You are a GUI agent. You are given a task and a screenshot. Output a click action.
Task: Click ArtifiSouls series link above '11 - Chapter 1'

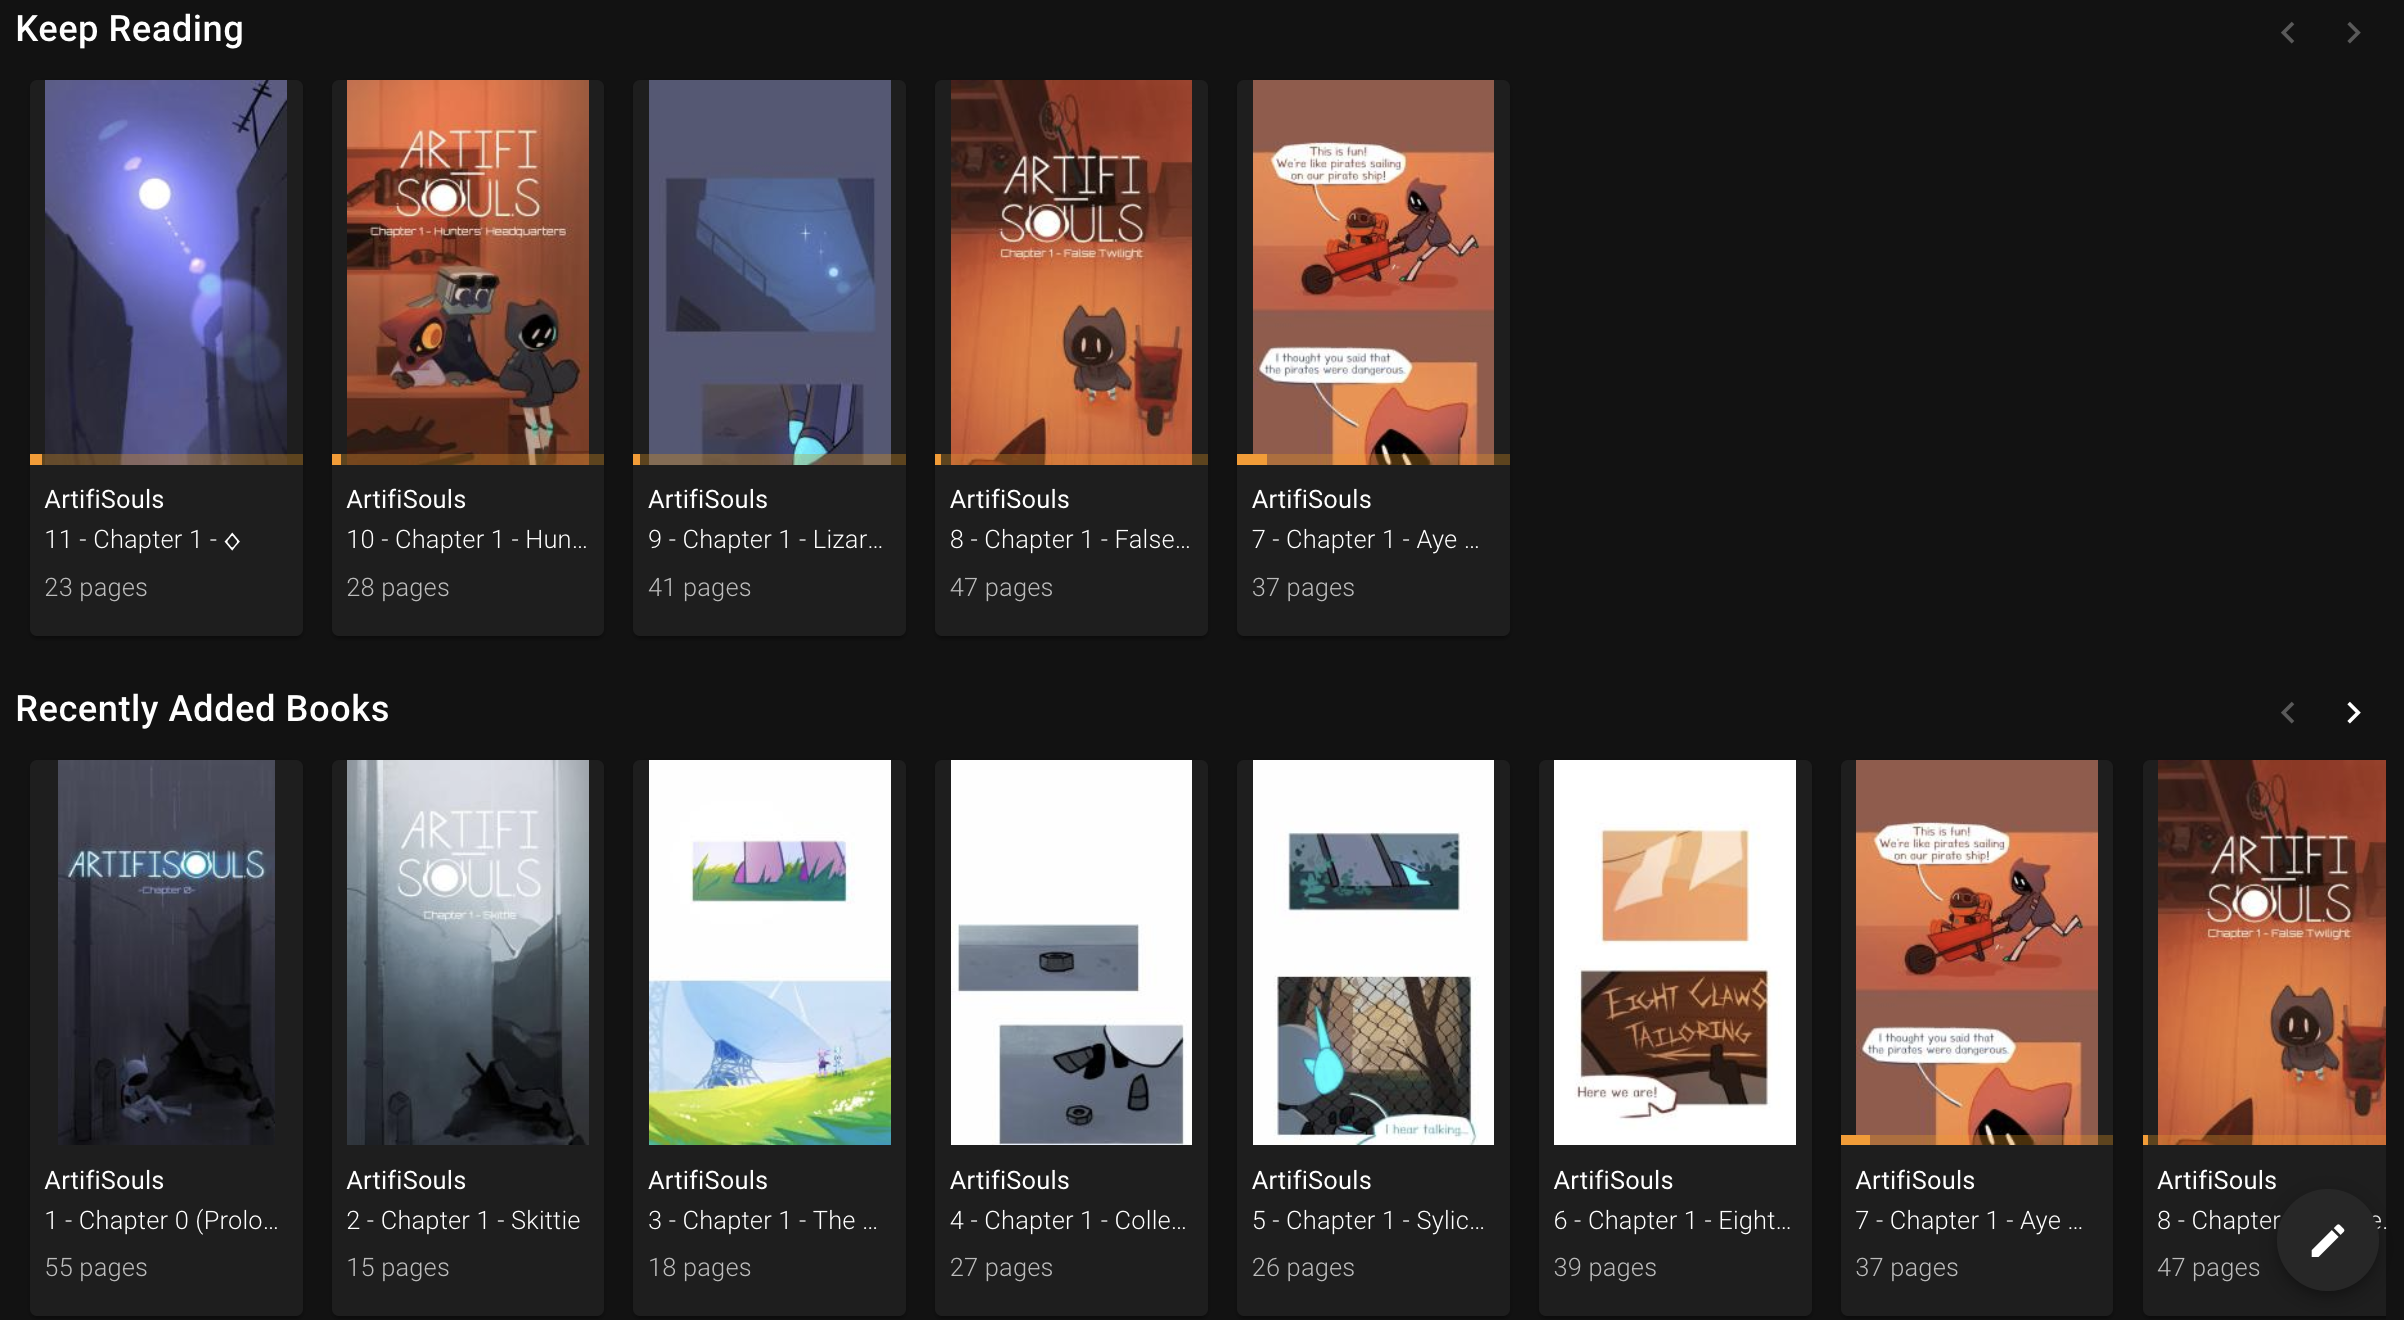point(104,499)
